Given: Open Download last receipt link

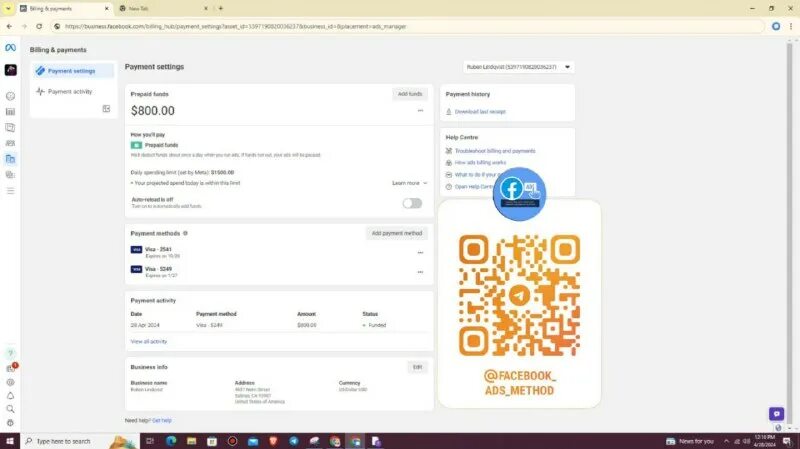Looking at the screenshot, I should point(480,112).
